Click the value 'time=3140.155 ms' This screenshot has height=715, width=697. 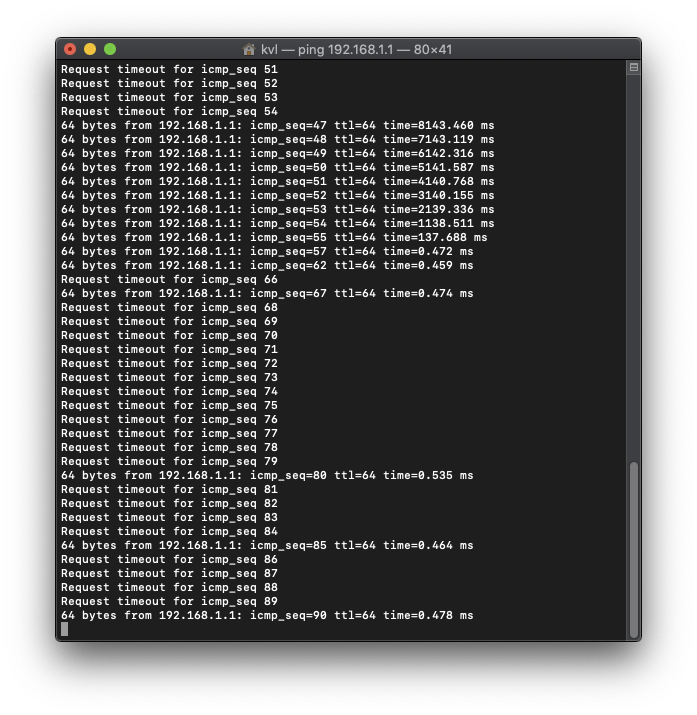(439, 195)
